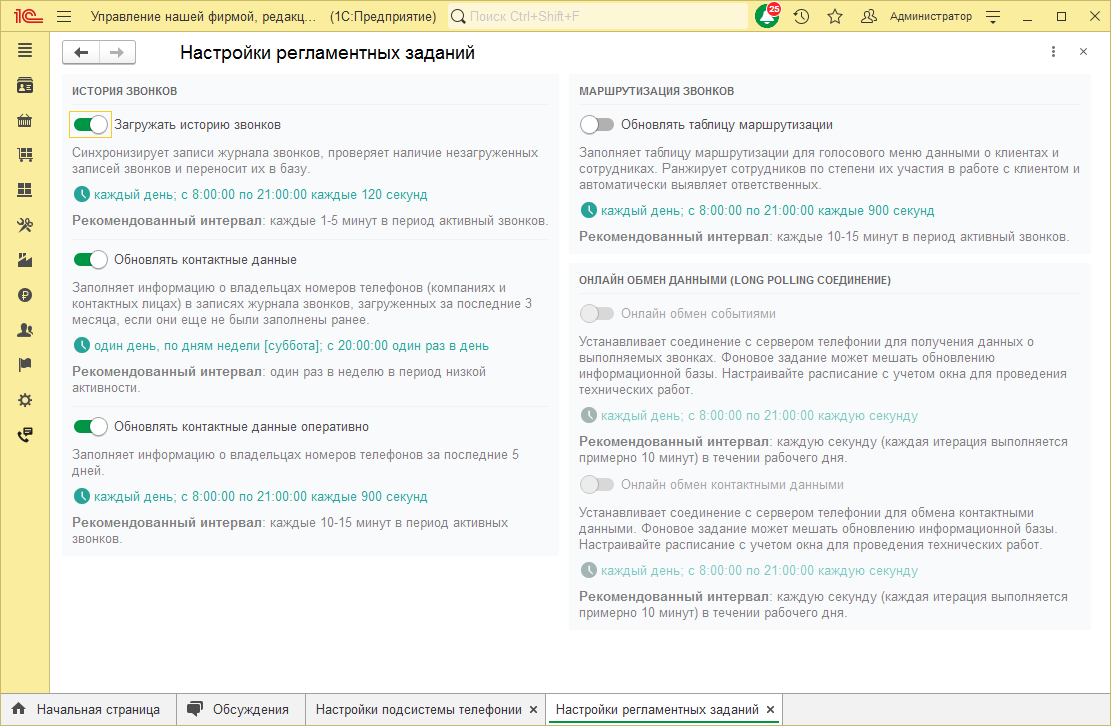
Task: Open the gear settings section in sidebar
Action: [25, 400]
